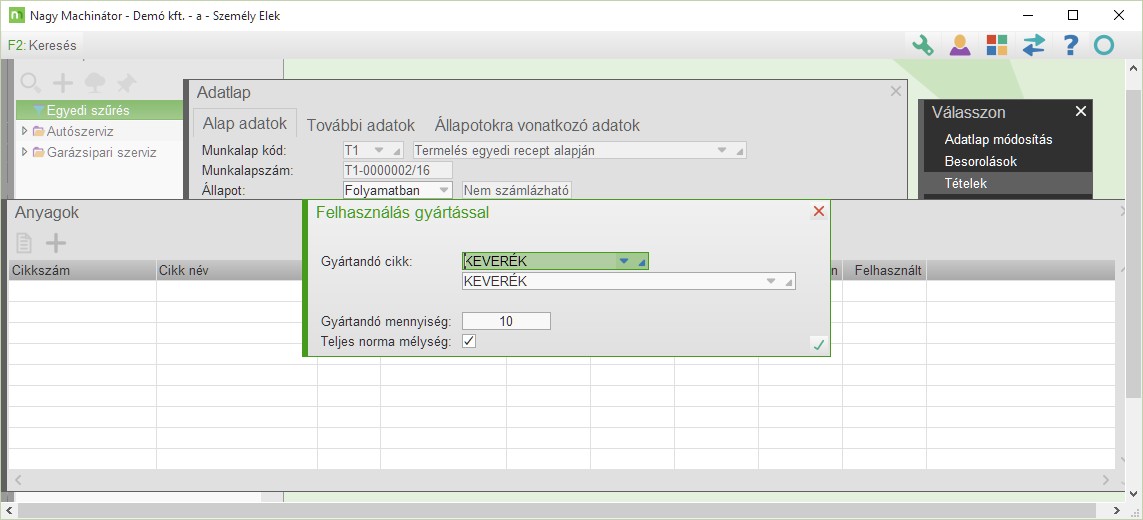
Task: Select the Garázsipari szerviz folder label
Action: click(x=101, y=153)
